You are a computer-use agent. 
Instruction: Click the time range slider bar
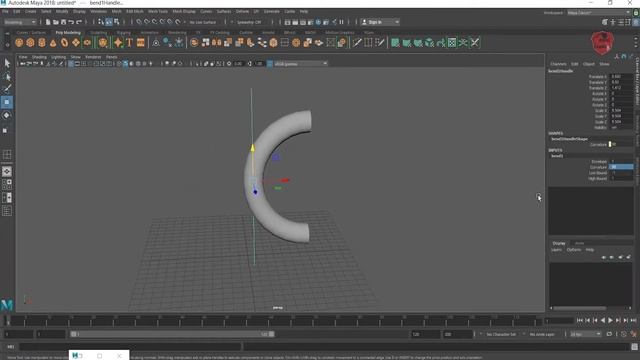tap(172, 334)
